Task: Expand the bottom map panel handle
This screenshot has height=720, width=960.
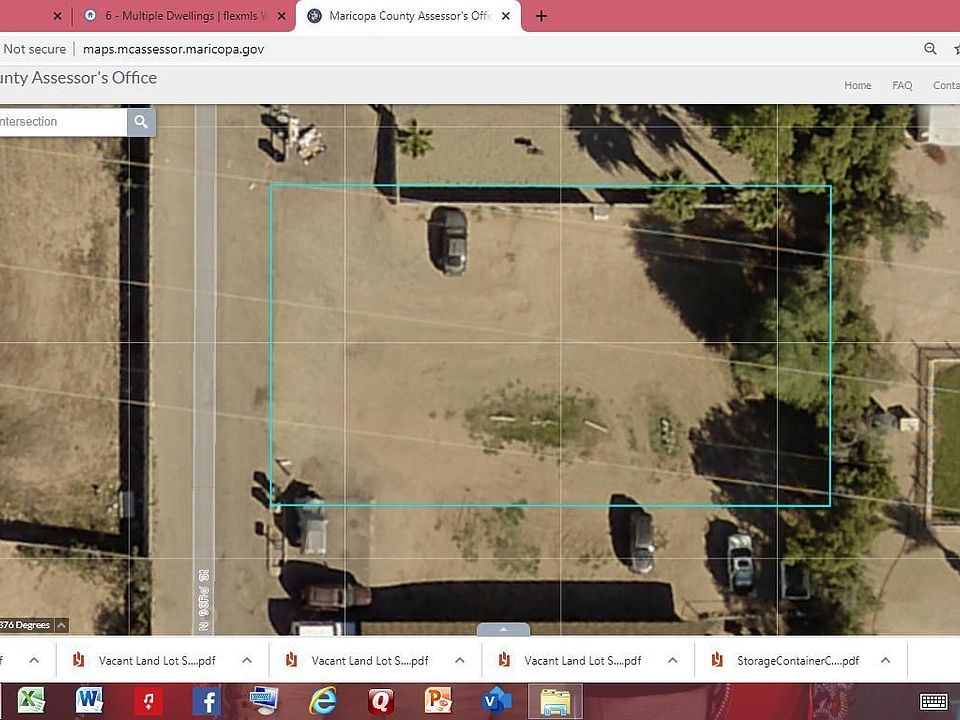Action: point(503,629)
